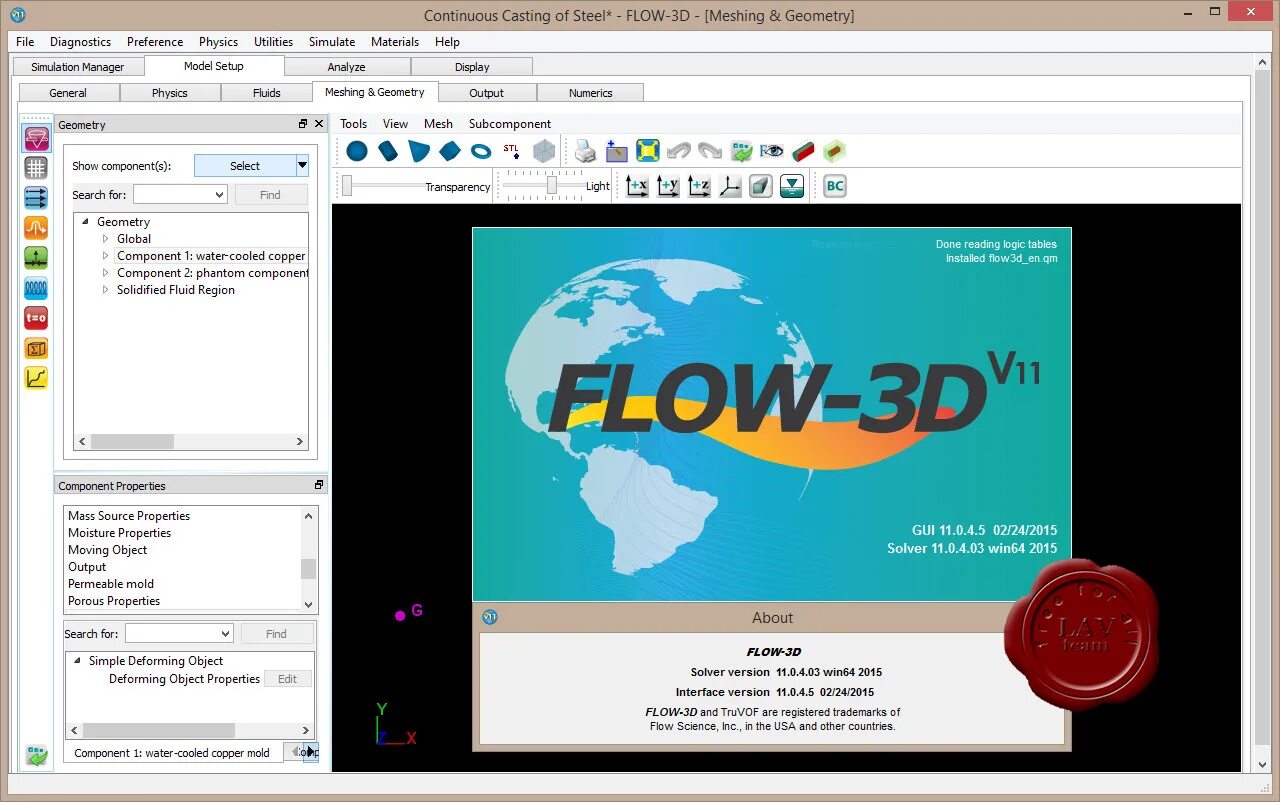Set view along the +x axis

[637, 186]
